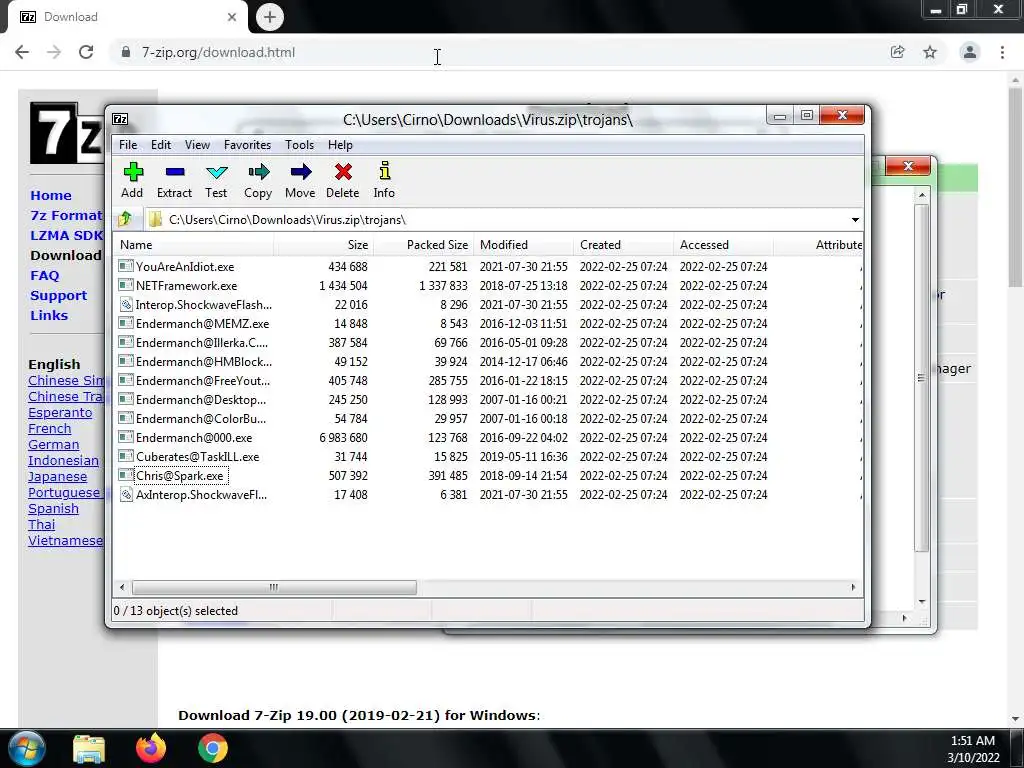Expand the address path dropdown in 7-Zip

click(x=855, y=219)
